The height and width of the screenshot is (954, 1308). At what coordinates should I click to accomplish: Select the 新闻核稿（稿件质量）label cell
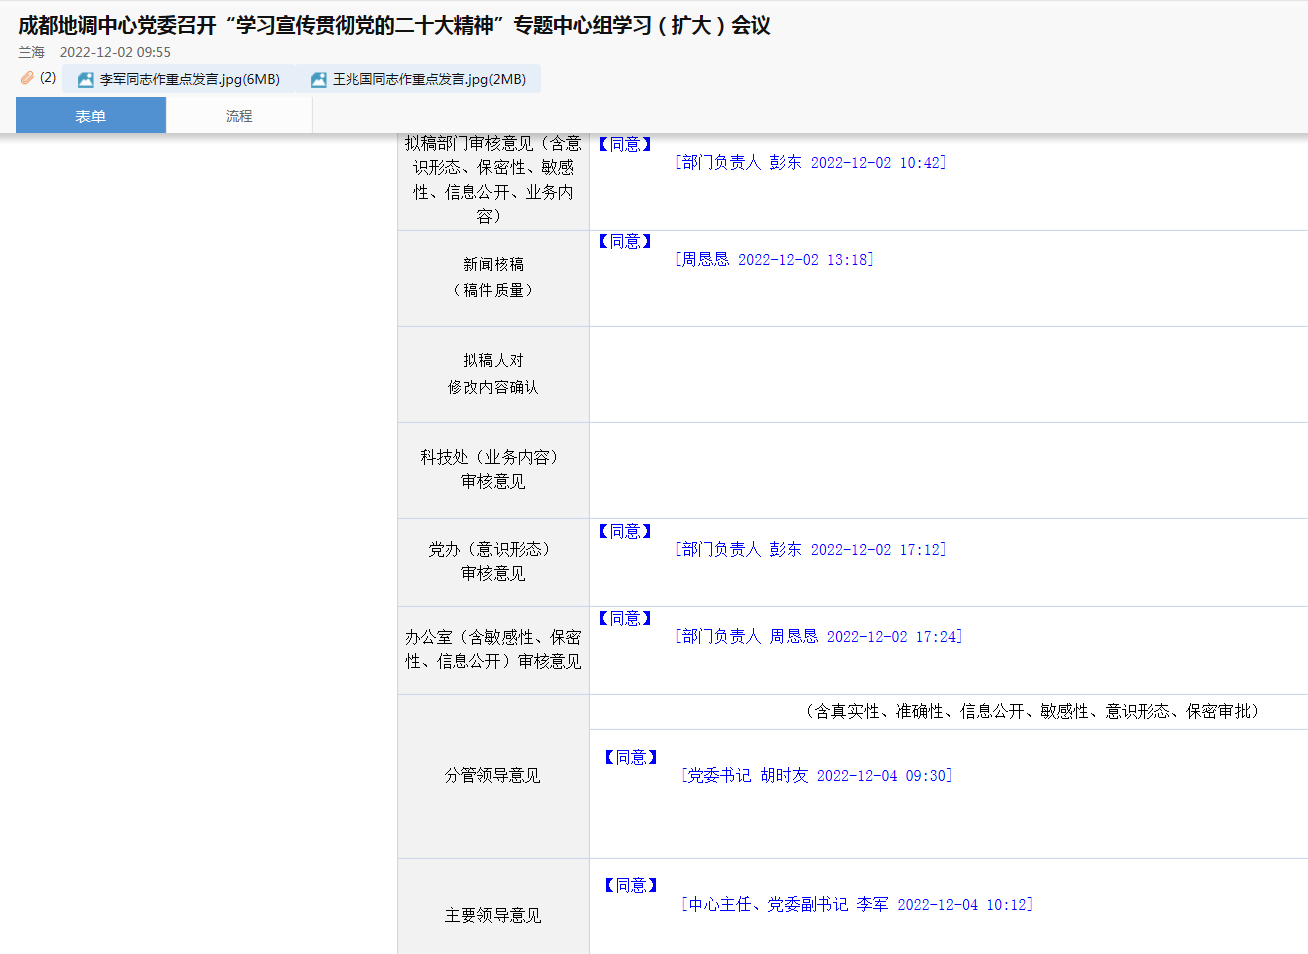pyautogui.click(x=493, y=278)
